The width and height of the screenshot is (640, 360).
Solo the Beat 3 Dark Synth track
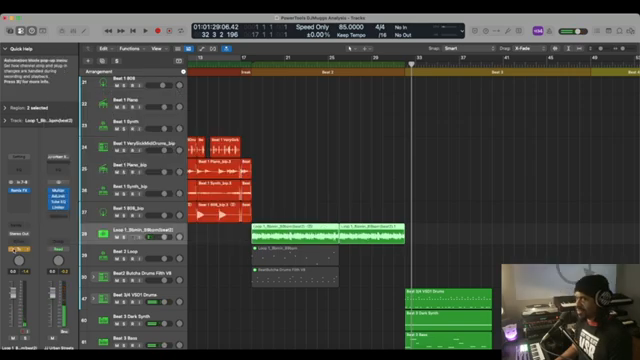[124, 324]
